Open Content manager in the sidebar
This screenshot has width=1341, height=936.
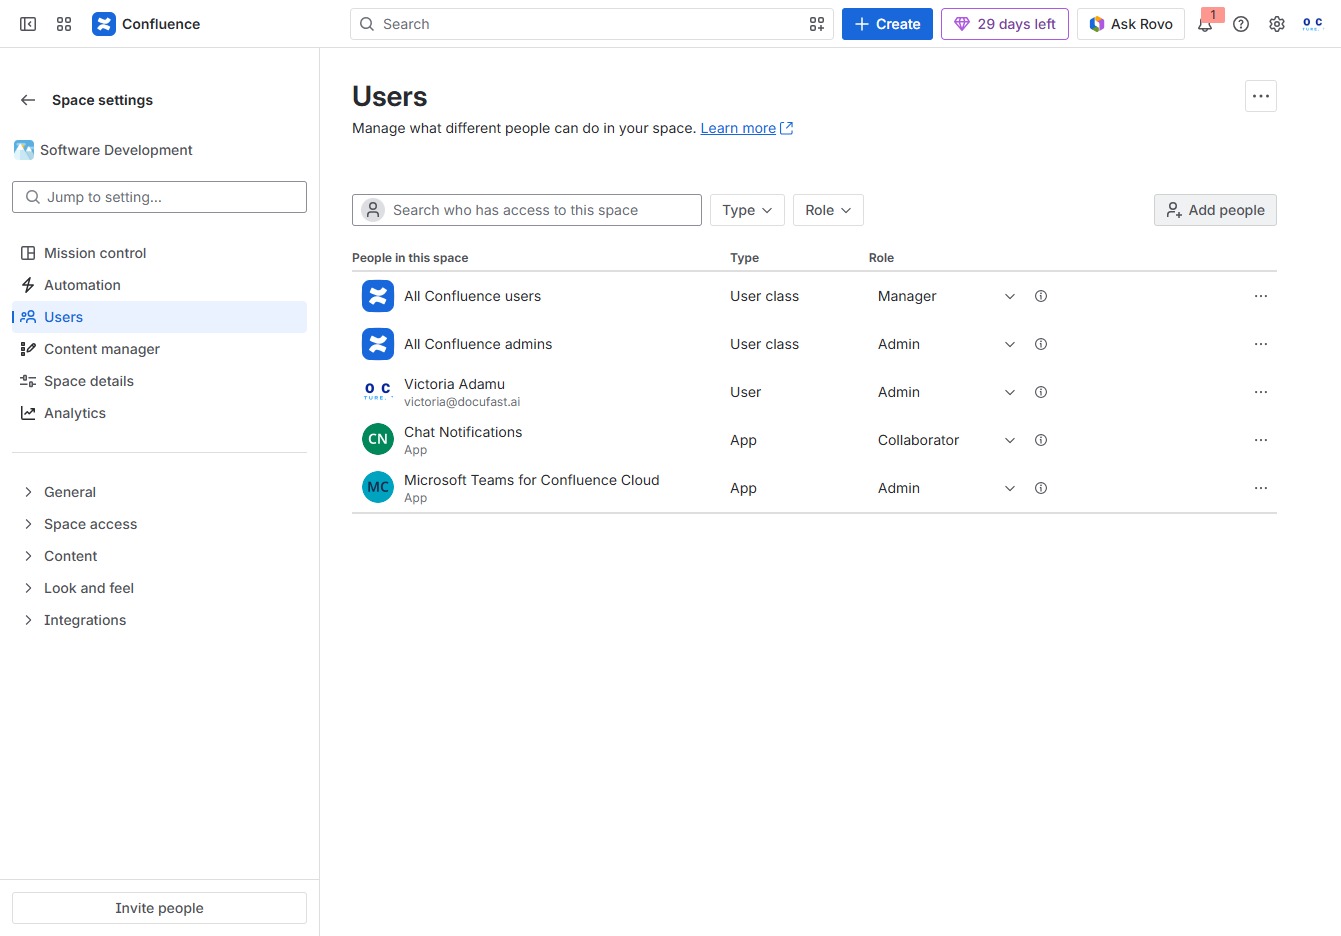click(159, 349)
